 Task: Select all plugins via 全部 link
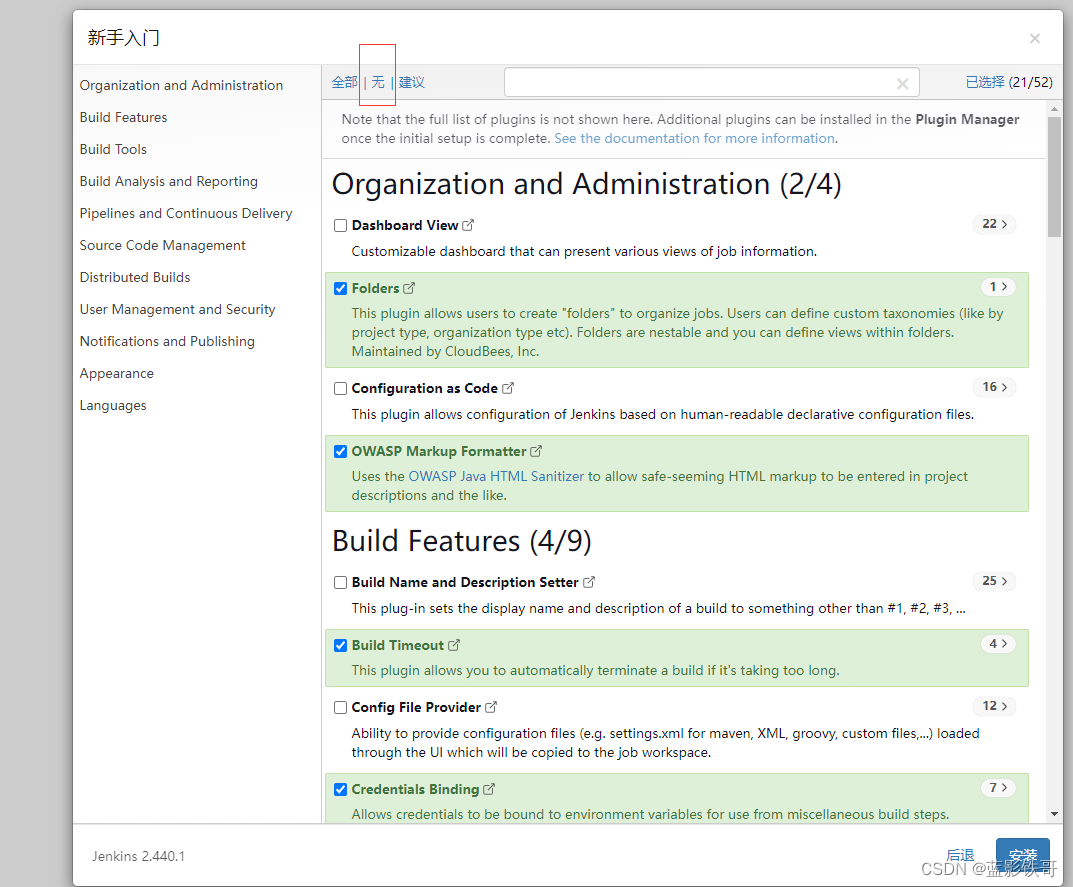(344, 83)
